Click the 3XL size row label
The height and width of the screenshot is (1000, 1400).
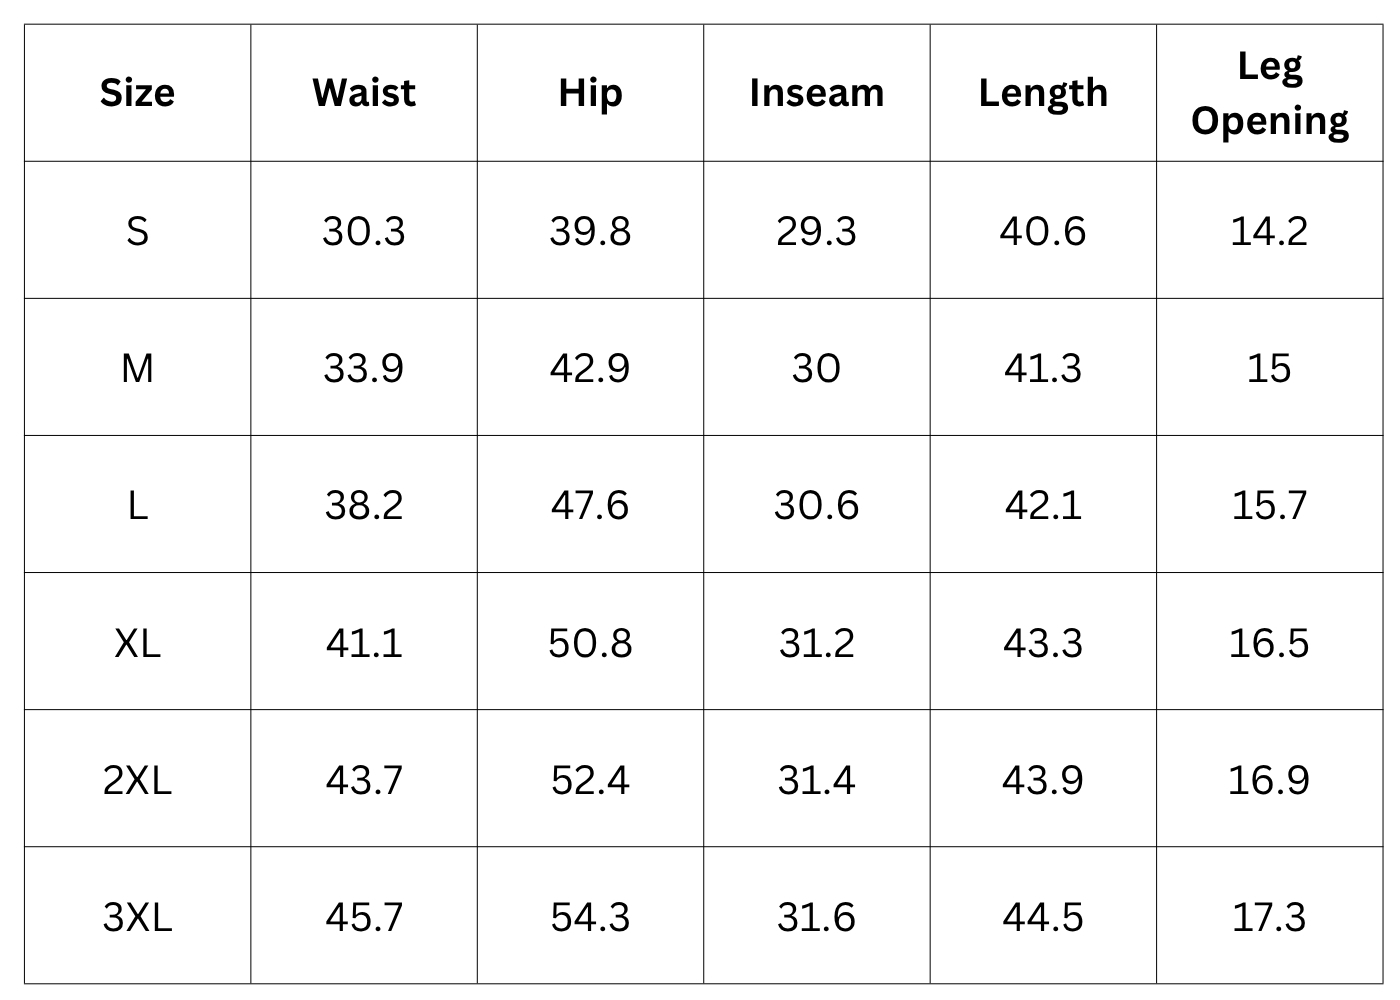click(137, 916)
